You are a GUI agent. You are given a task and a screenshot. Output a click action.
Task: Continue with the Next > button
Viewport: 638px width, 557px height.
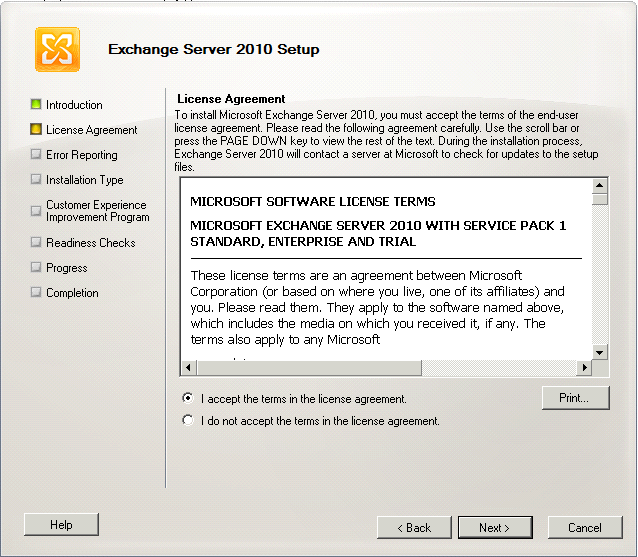495,528
